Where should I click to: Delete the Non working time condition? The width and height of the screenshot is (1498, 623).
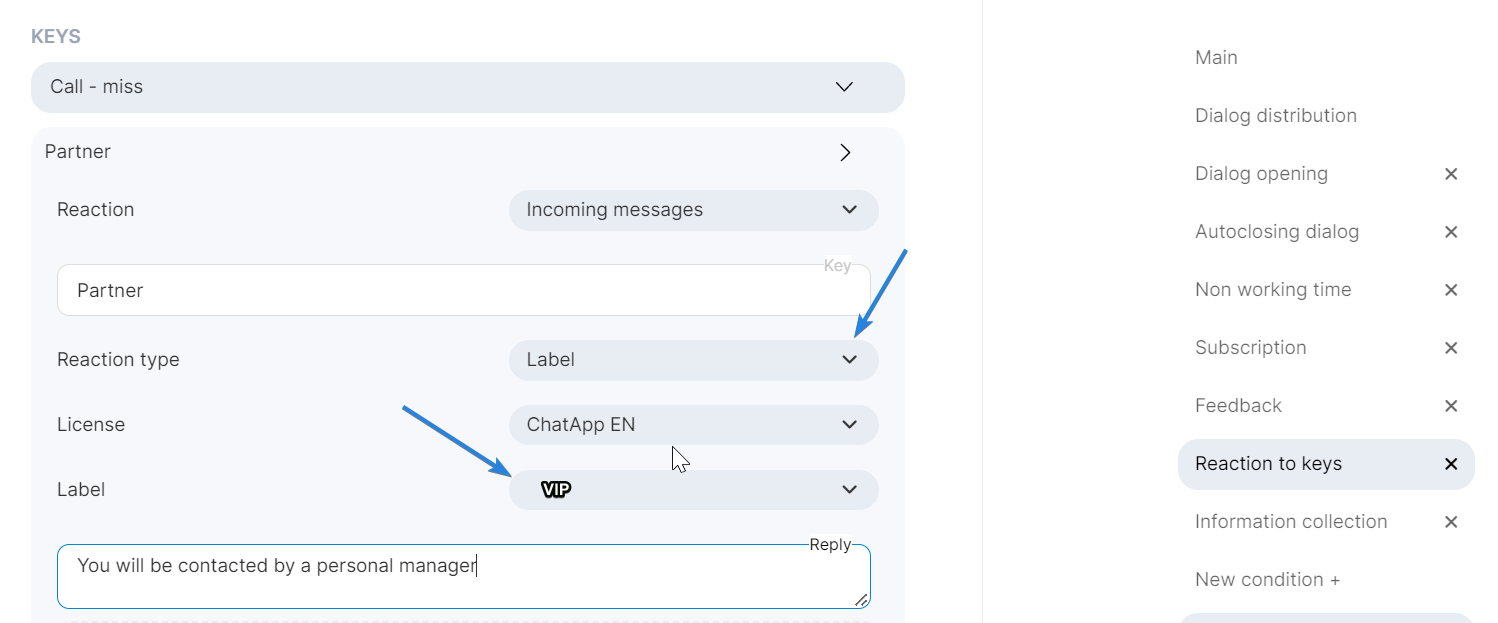[x=1451, y=290]
